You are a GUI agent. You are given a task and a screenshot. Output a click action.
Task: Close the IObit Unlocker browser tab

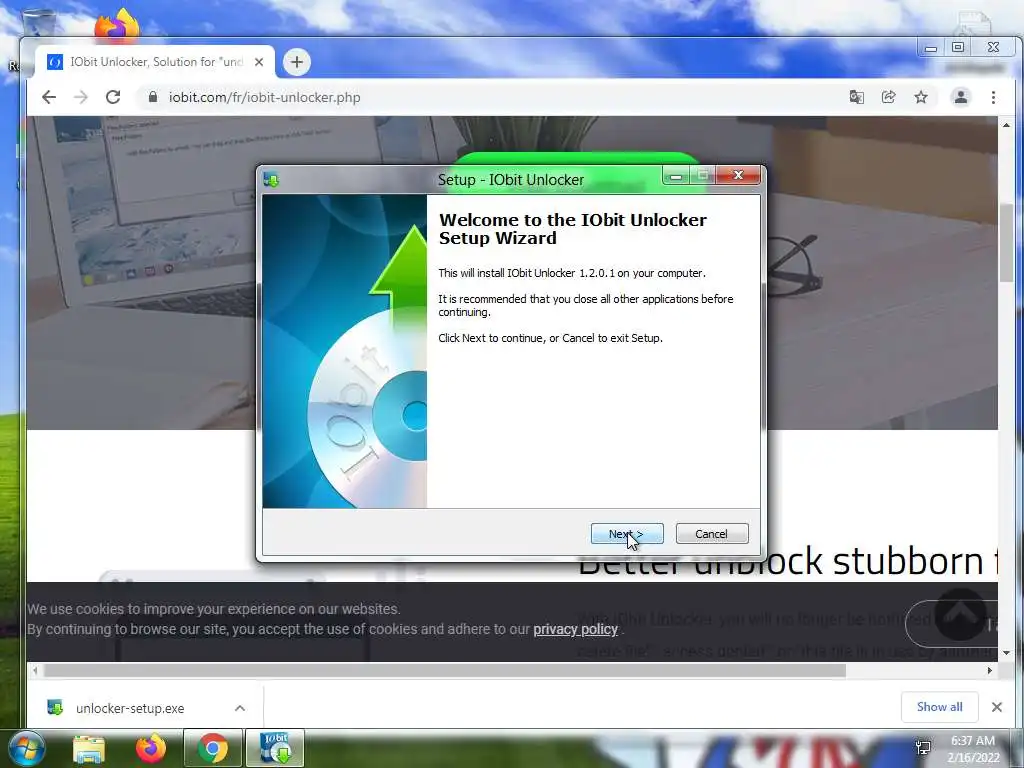[x=259, y=62]
